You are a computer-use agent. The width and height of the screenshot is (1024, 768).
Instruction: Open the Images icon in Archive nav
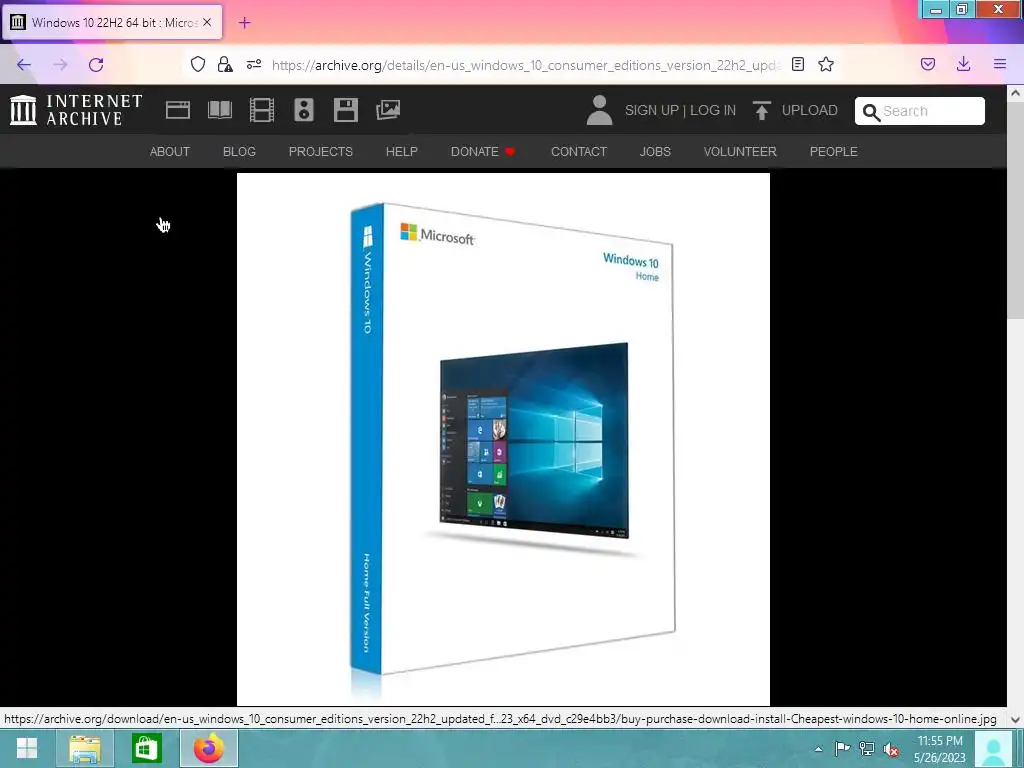pos(388,110)
